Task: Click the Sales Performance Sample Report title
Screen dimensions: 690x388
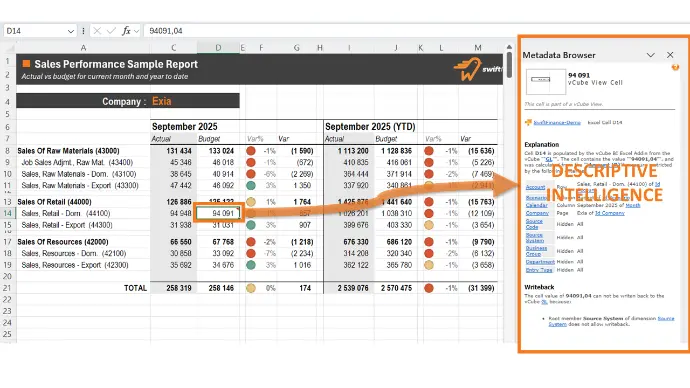Action: pyautogui.click(x=116, y=64)
